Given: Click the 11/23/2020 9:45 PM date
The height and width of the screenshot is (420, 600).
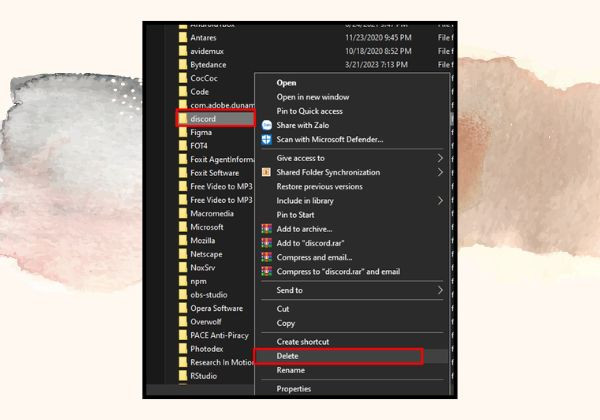Looking at the screenshot, I should (378, 37).
